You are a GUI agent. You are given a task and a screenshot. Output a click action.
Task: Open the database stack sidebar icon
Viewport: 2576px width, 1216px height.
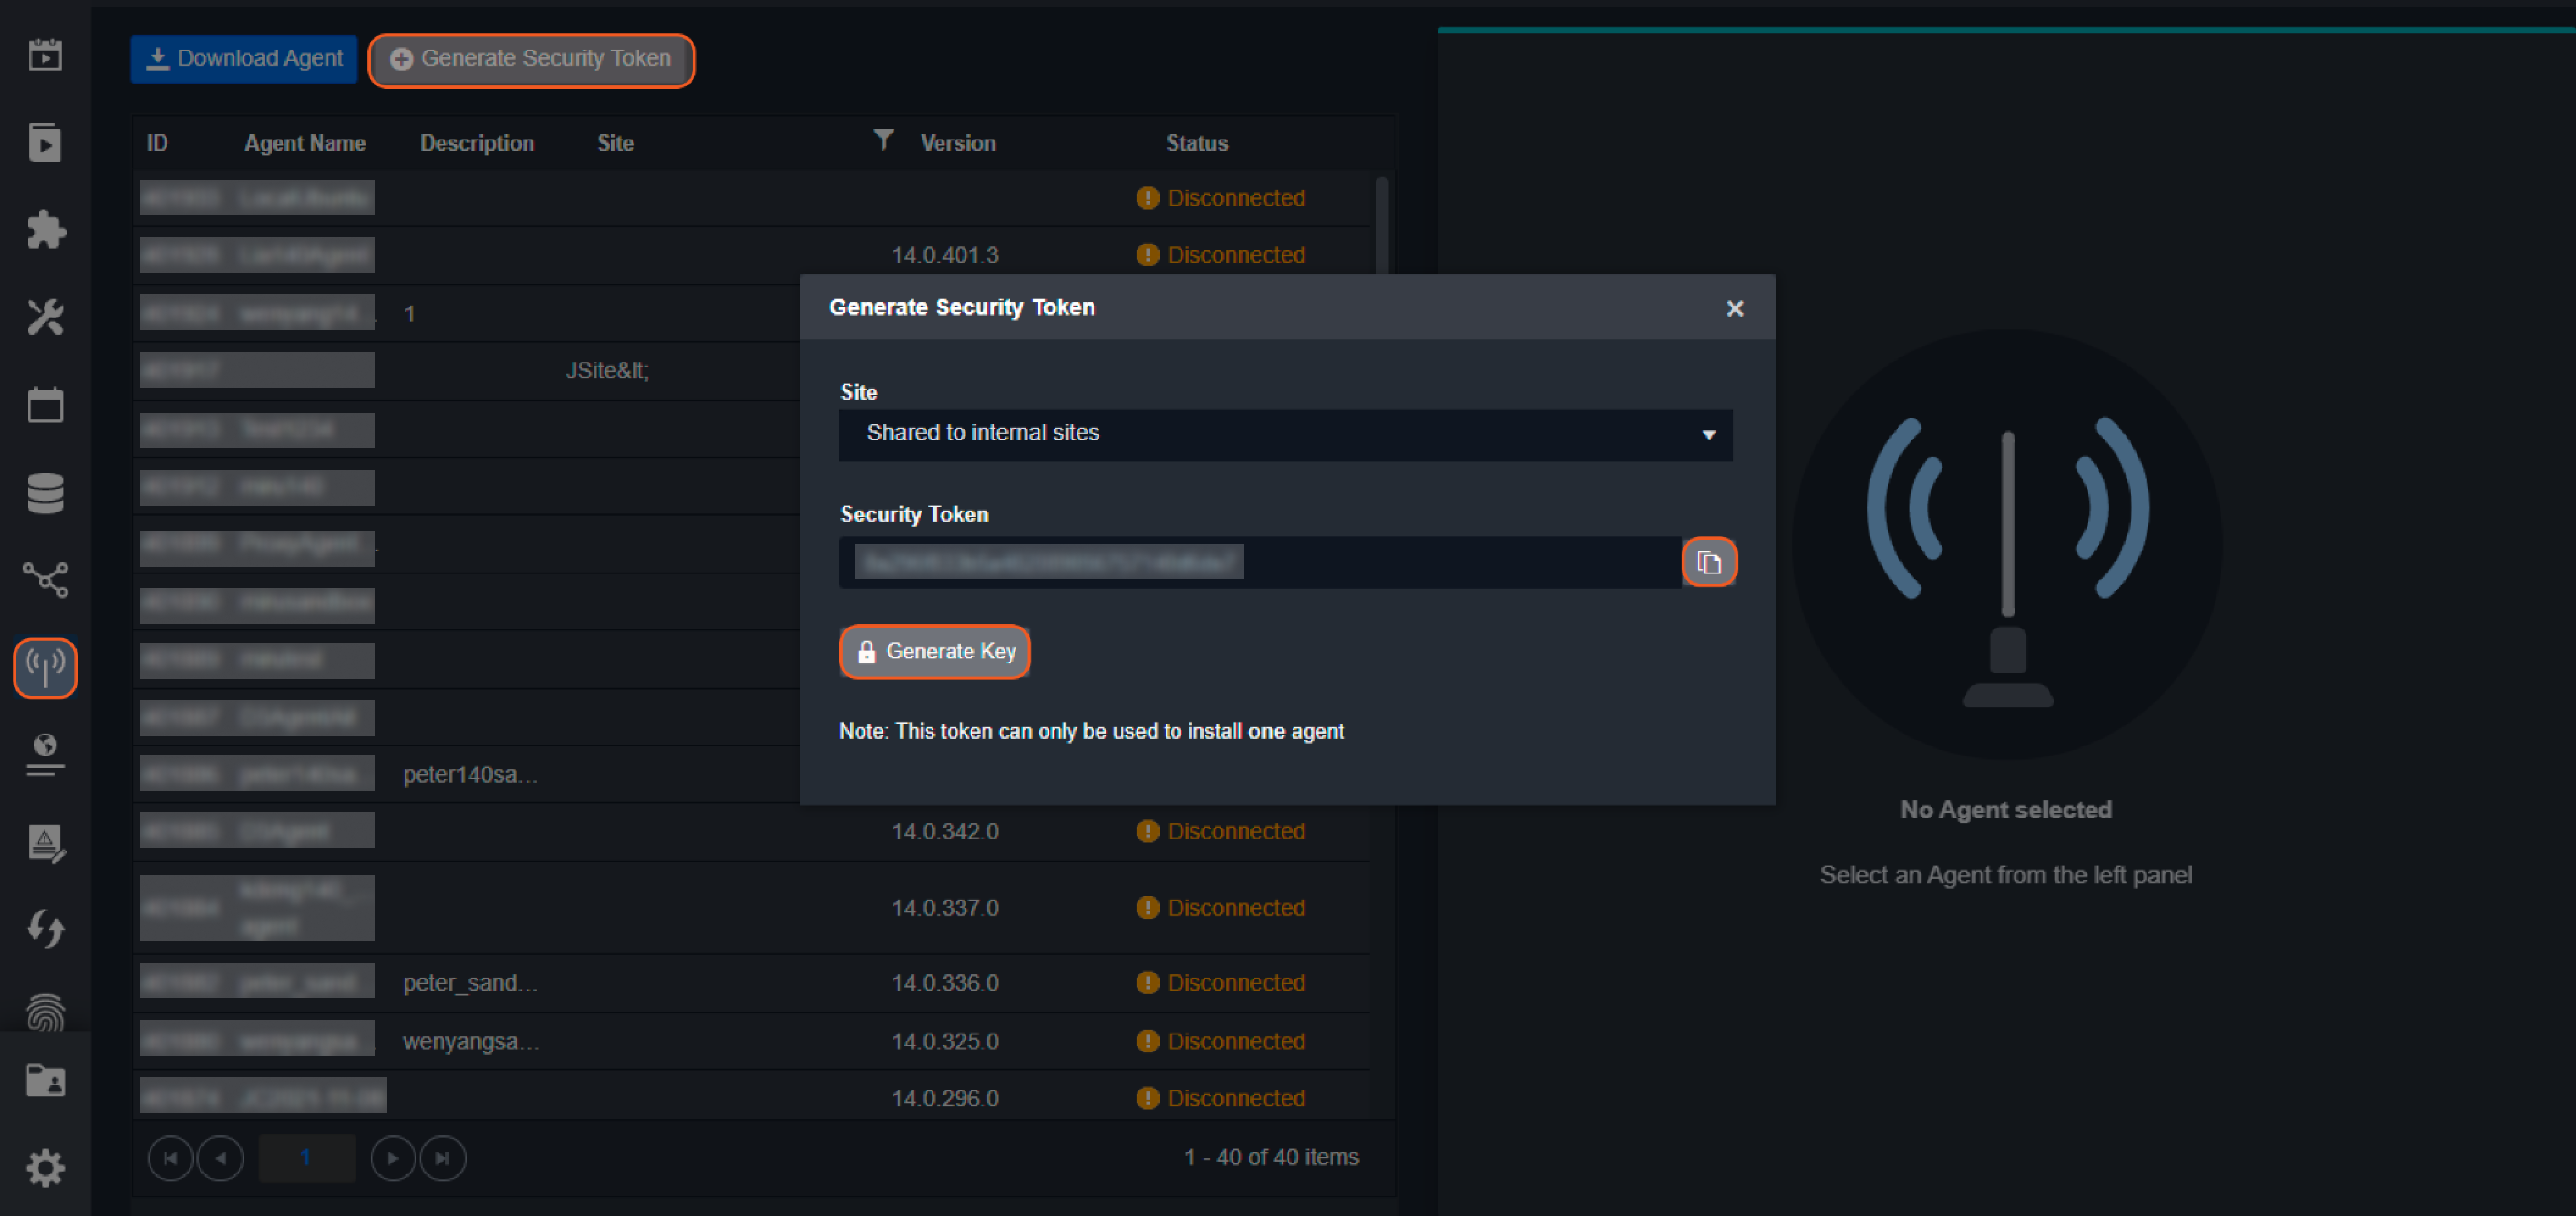pos(45,492)
